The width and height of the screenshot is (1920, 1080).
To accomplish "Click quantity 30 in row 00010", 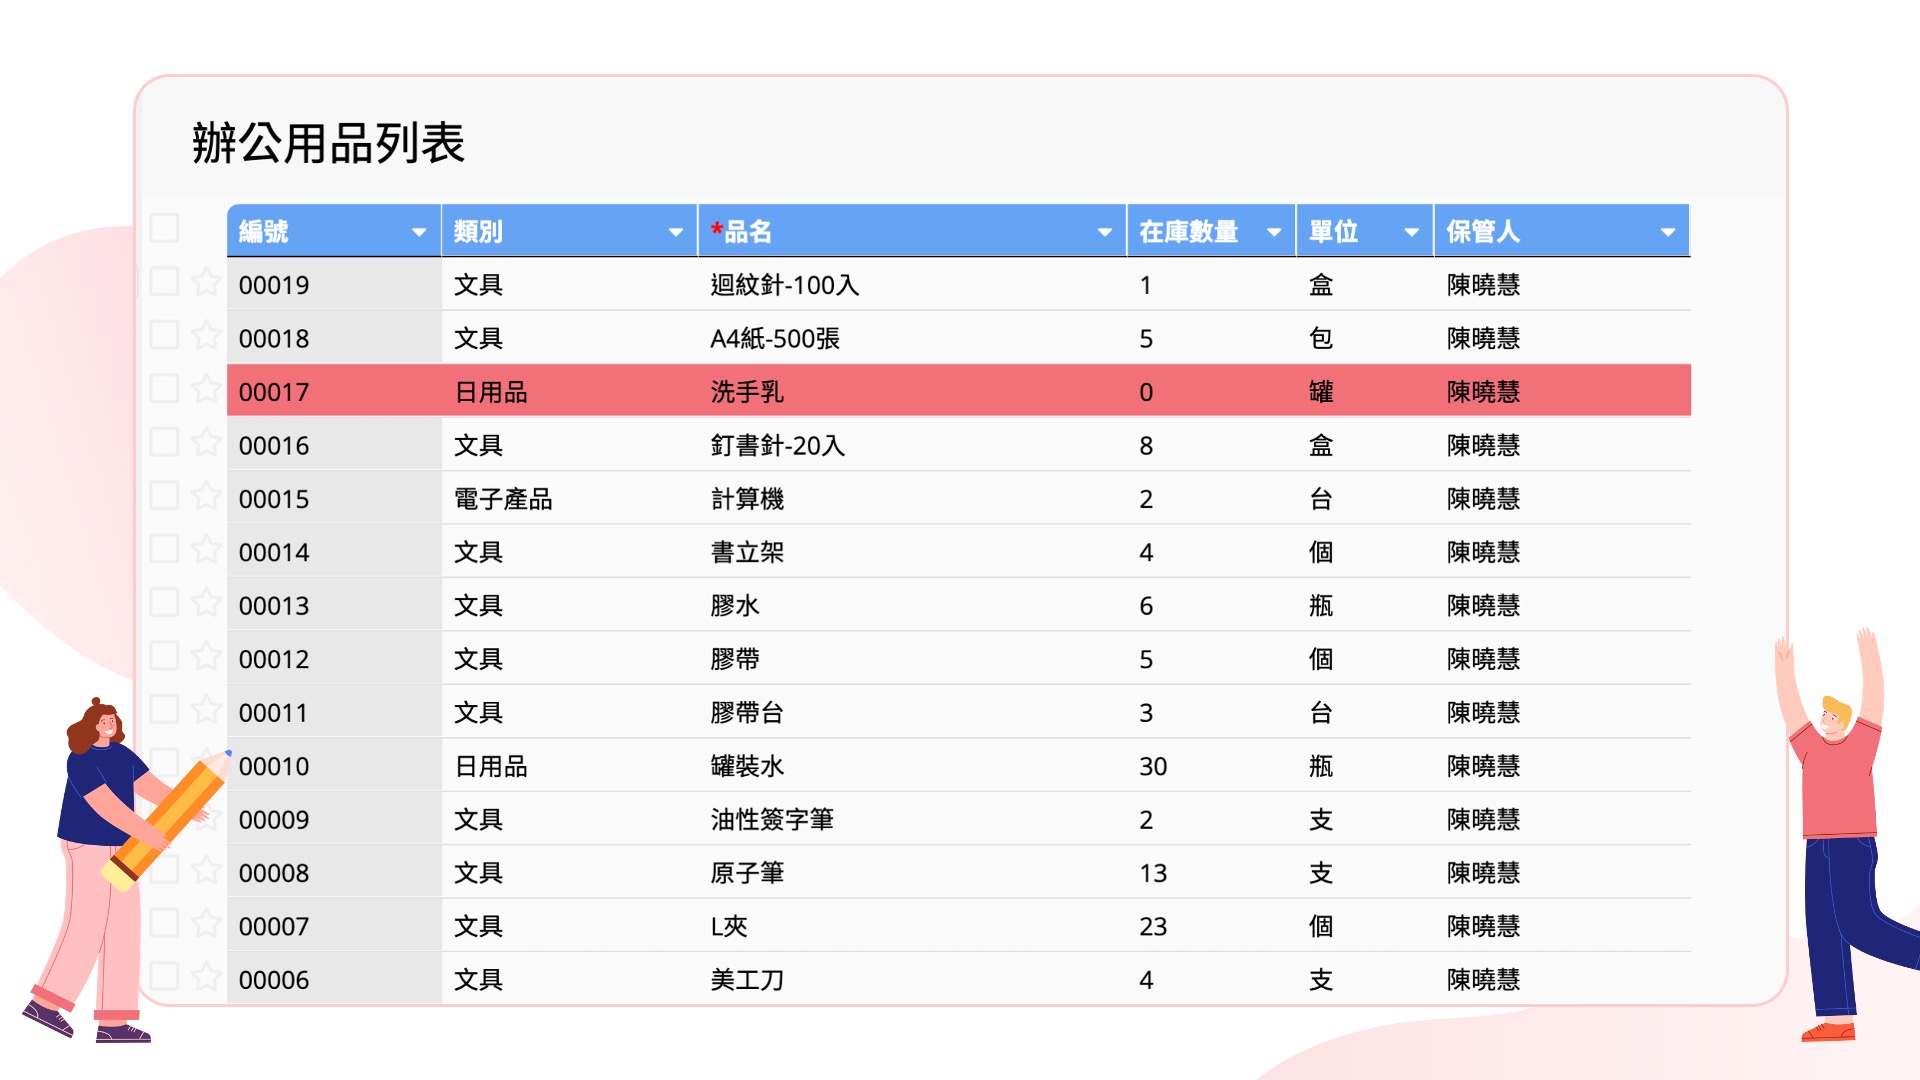I will (1153, 766).
